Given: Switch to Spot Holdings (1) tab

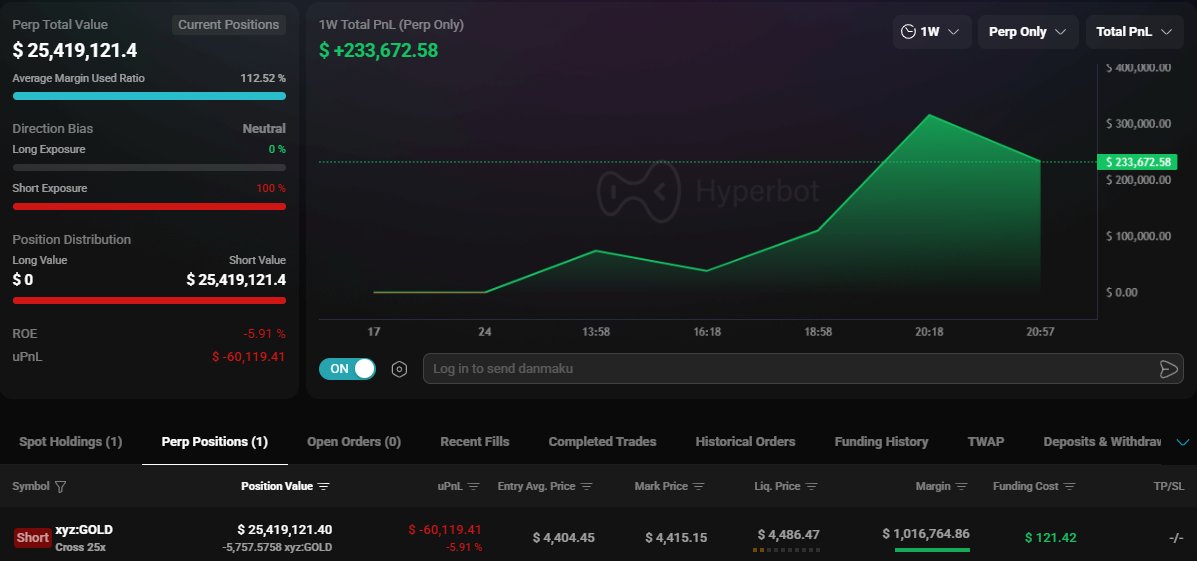Looking at the screenshot, I should point(70,442).
